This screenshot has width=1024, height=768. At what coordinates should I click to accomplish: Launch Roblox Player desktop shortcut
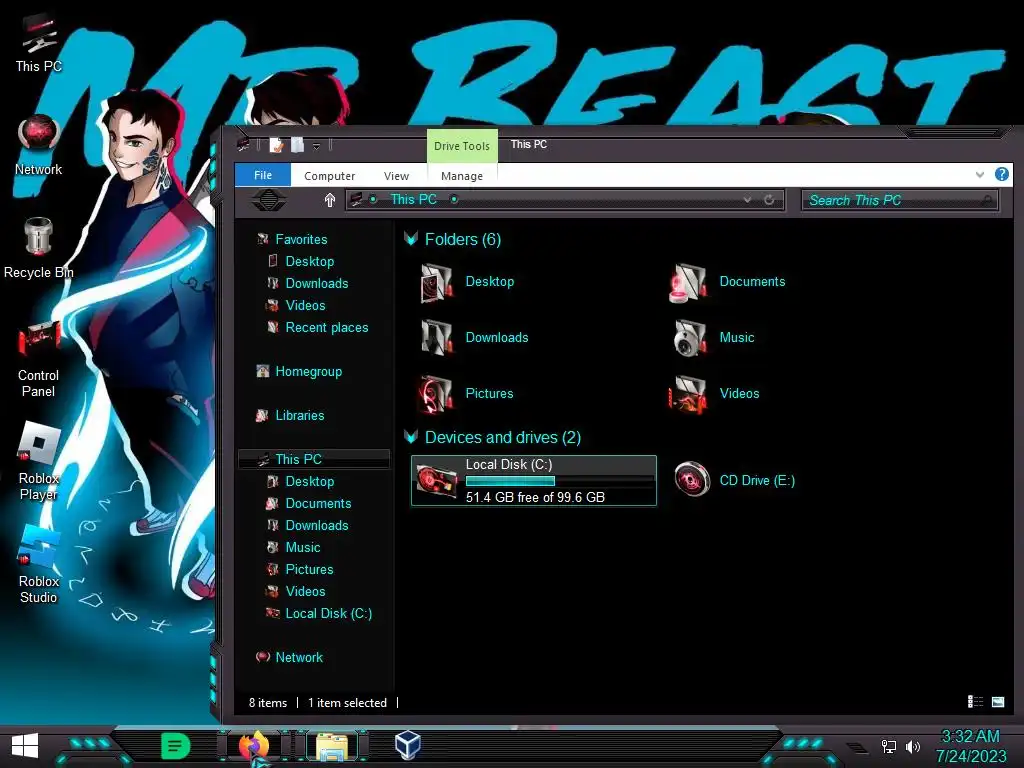pos(38,461)
